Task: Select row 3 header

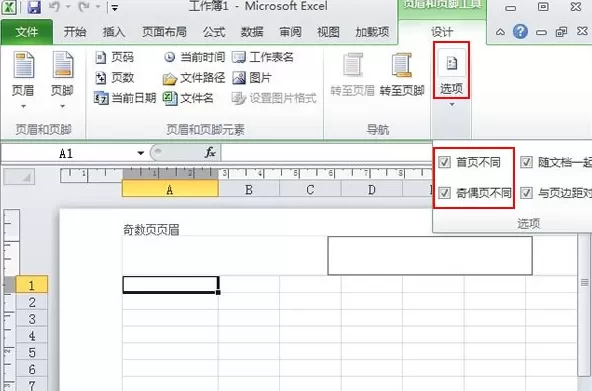Action: 32,319
